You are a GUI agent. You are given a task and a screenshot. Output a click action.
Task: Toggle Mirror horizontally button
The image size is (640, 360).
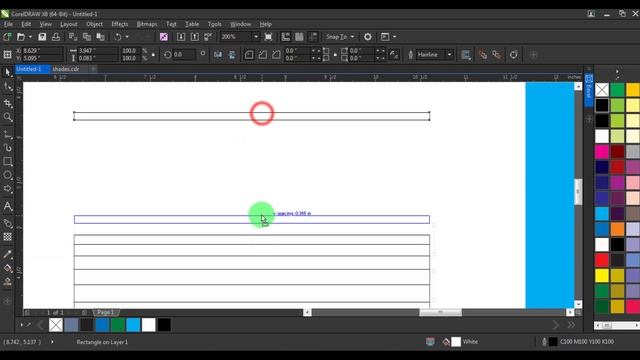(218, 54)
